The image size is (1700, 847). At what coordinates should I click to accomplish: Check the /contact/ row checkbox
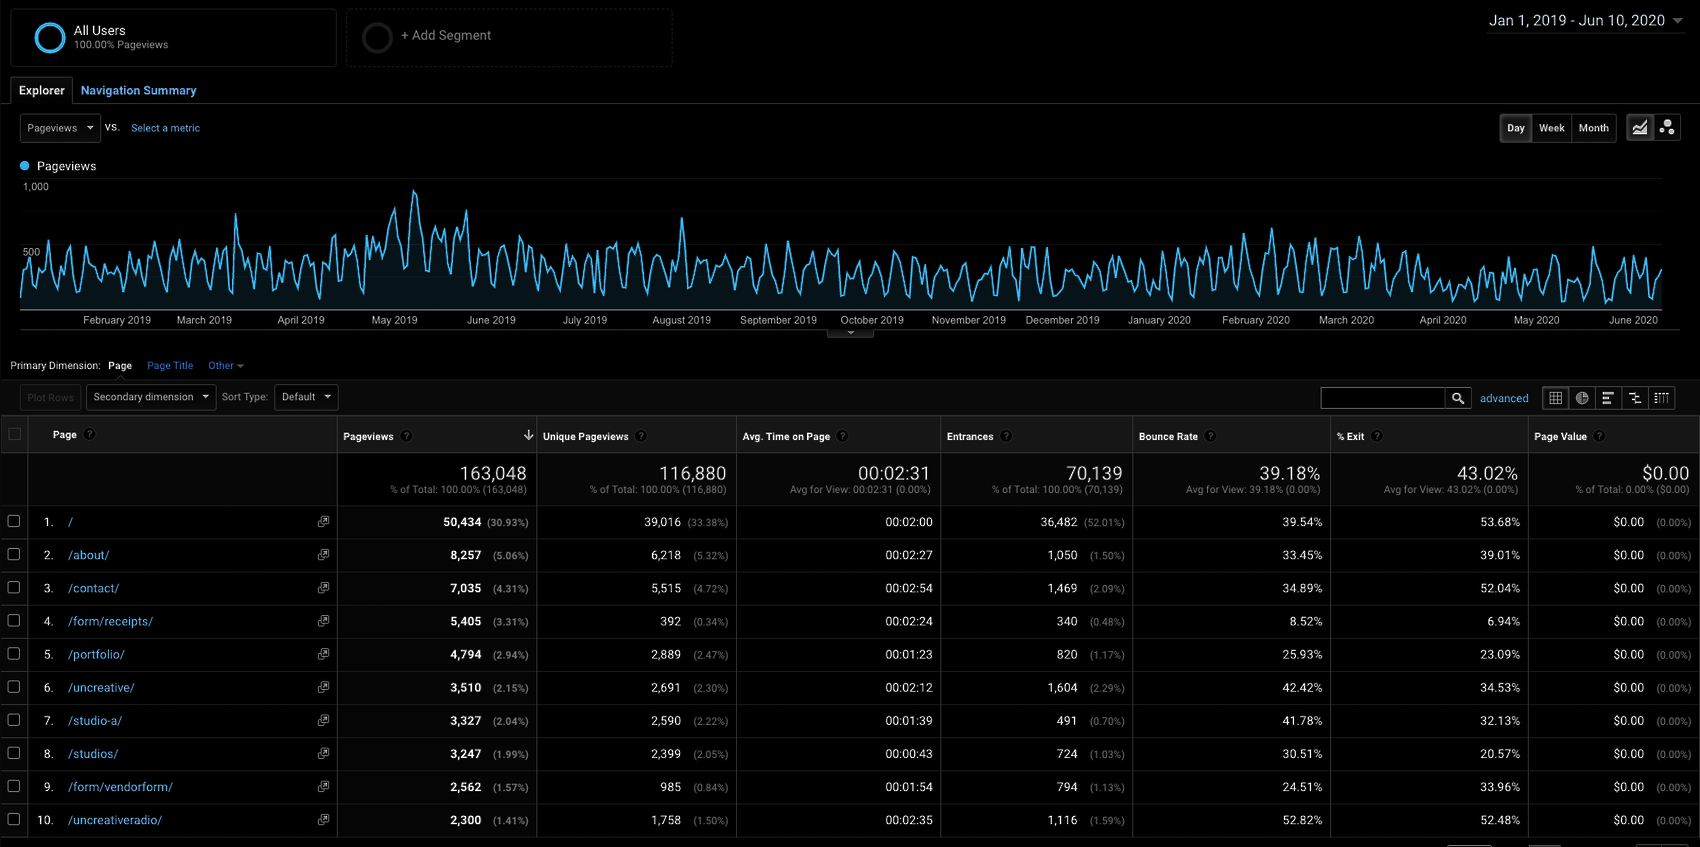[14, 587]
